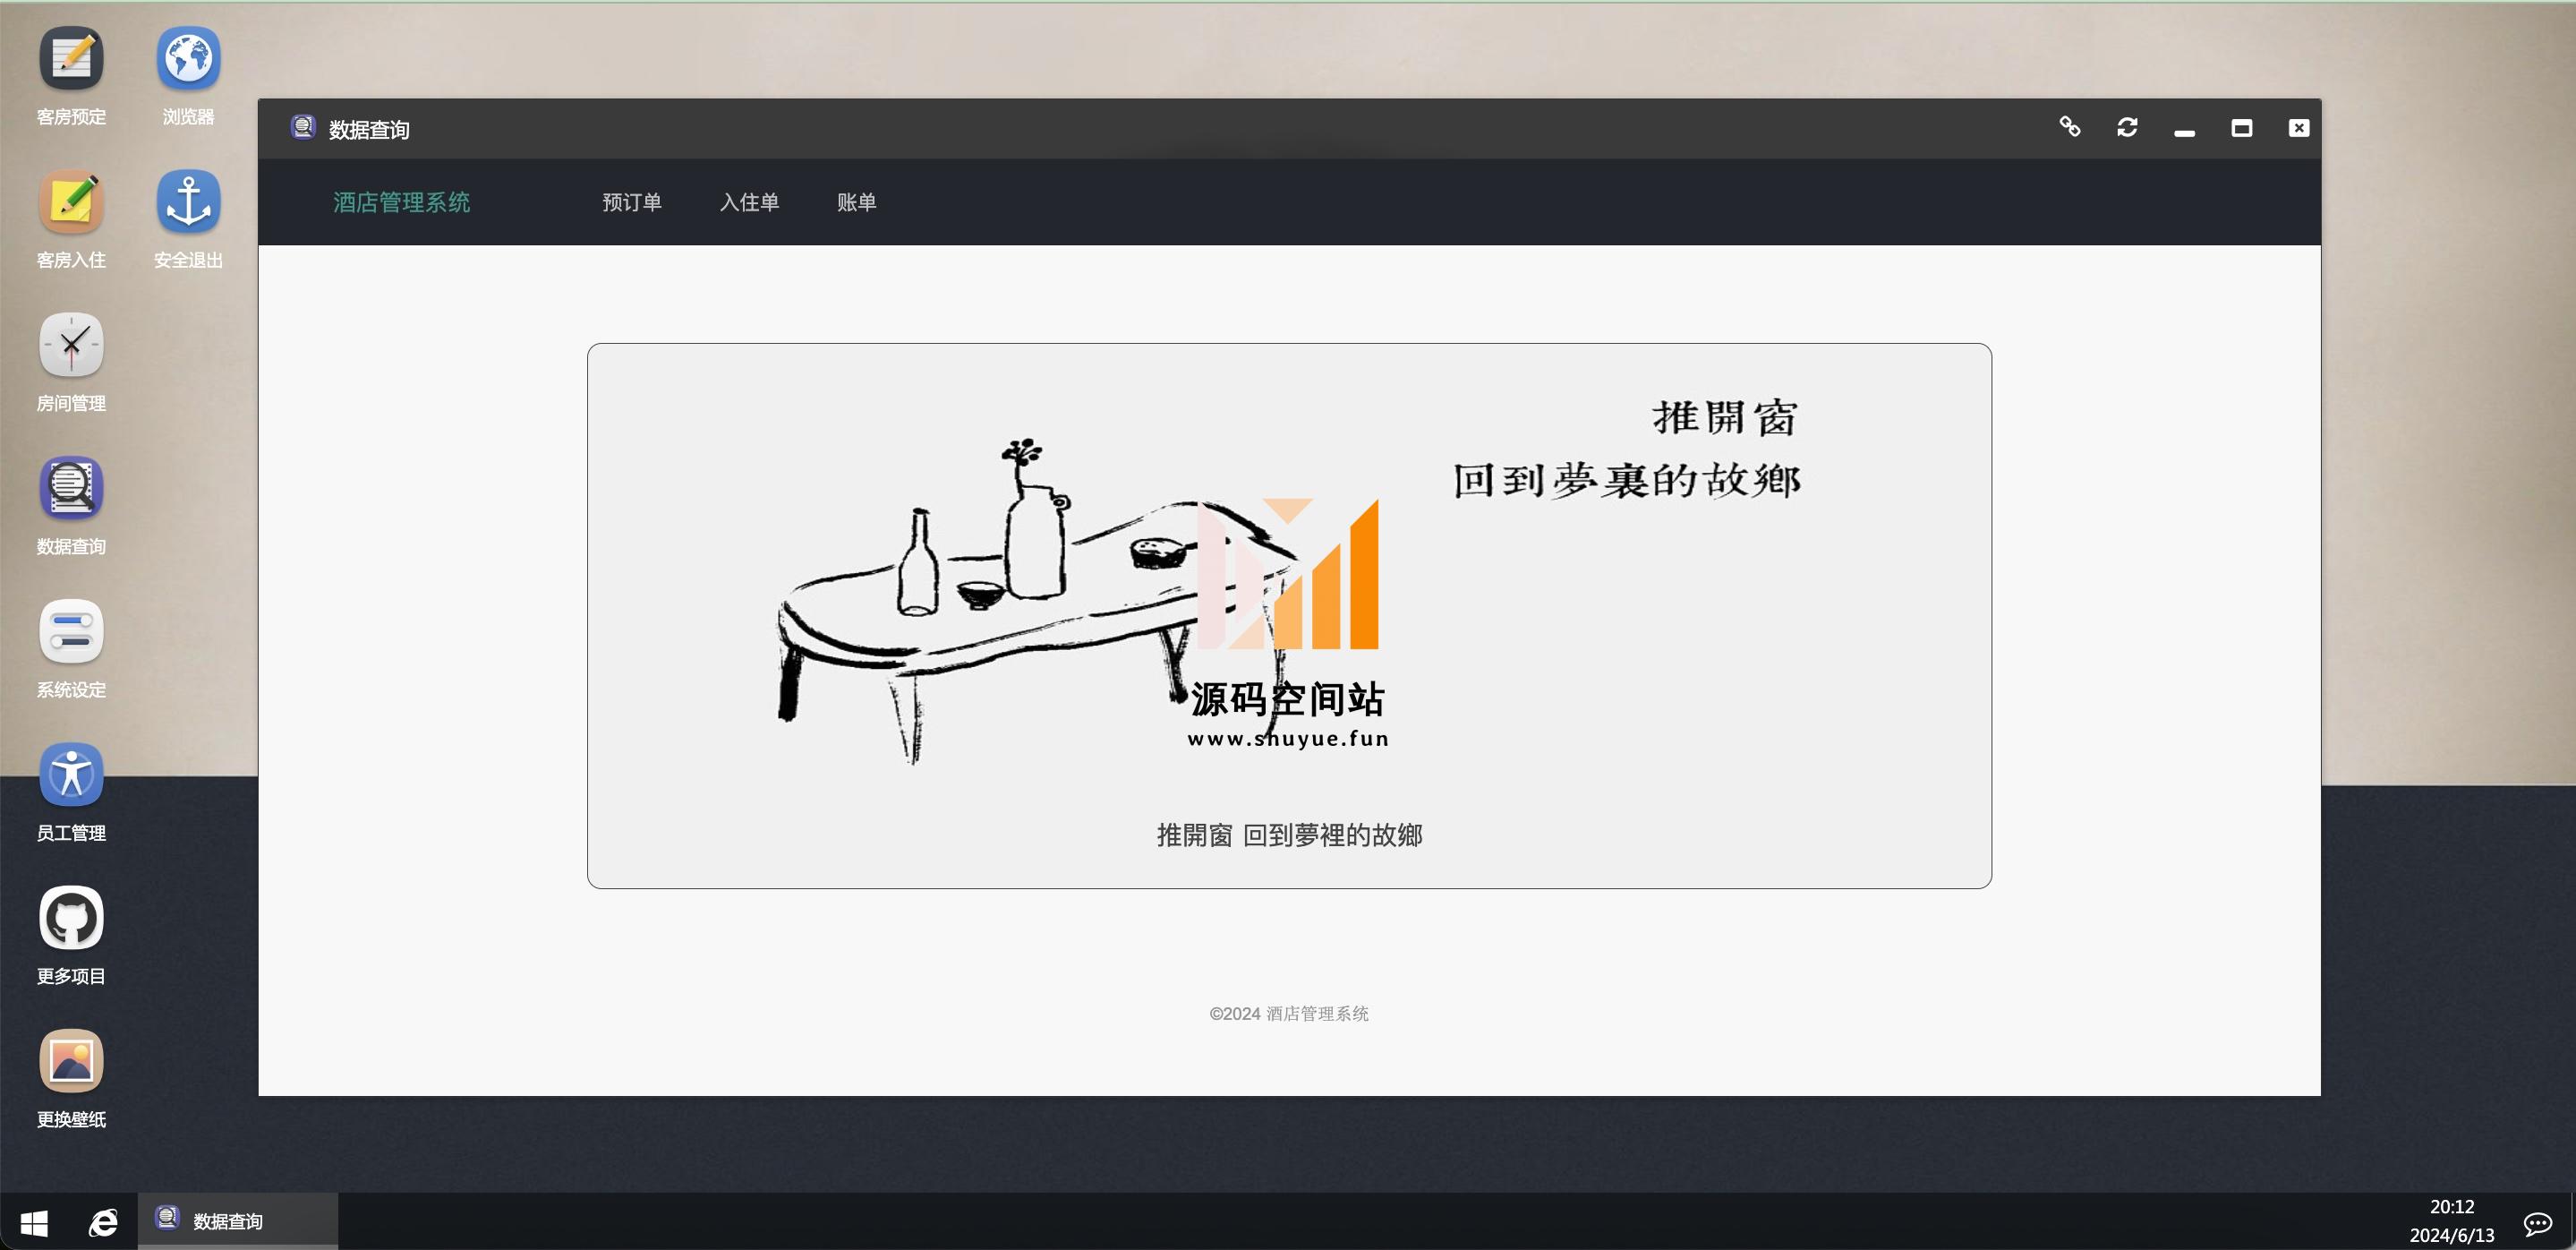Launch the 浏览器 globe icon
Screen dimensions: 2576x1250
[188, 59]
